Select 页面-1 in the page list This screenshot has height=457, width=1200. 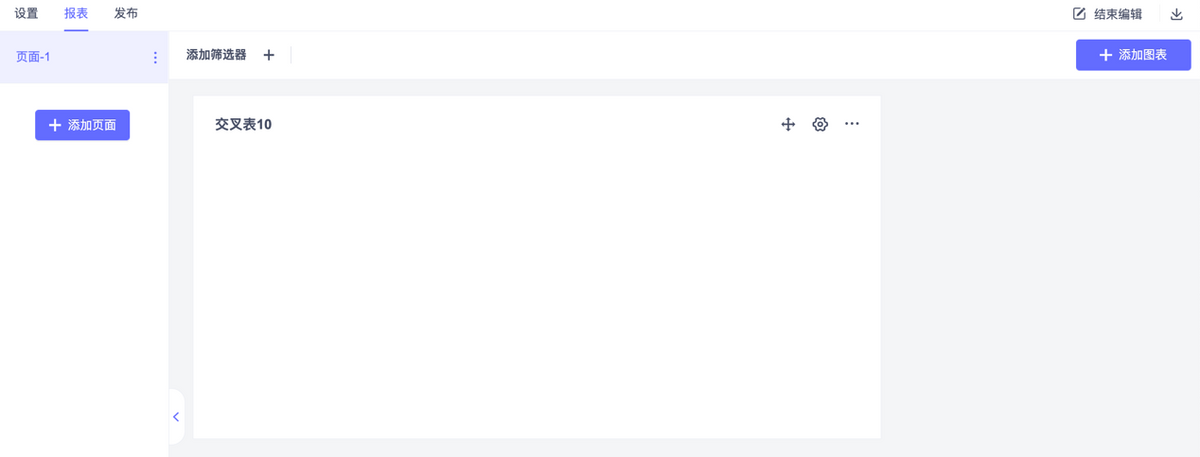click(34, 57)
